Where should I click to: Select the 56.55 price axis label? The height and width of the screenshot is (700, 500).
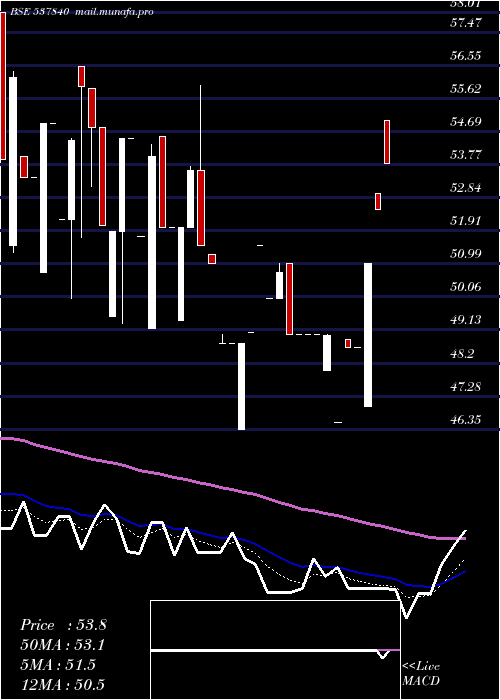pos(466,56)
